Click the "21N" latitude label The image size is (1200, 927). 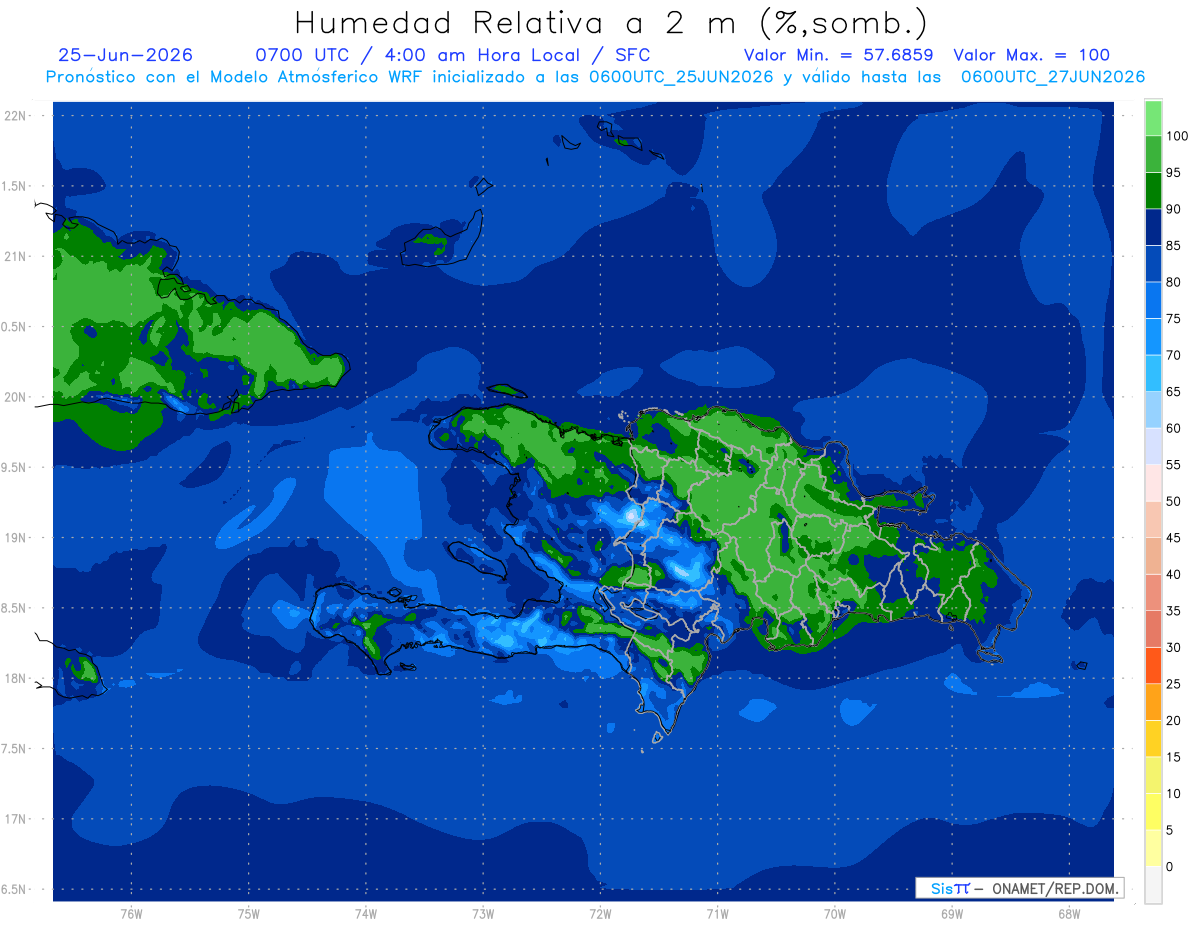(15, 256)
